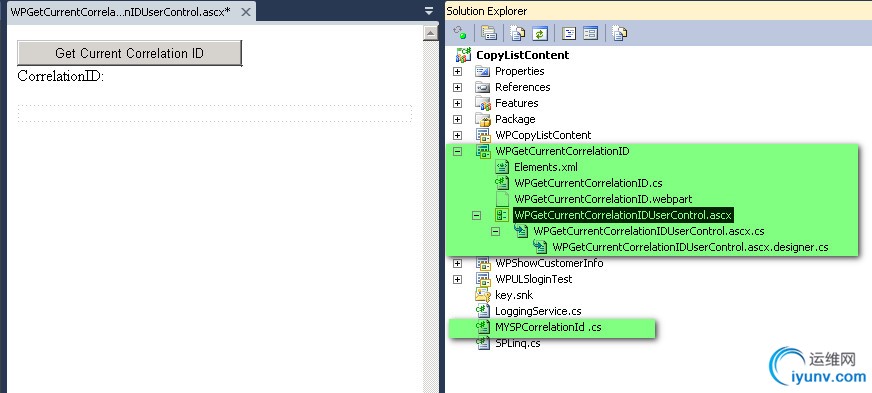Click the Elements.xml file icon
The image size is (872, 393).
point(502,167)
